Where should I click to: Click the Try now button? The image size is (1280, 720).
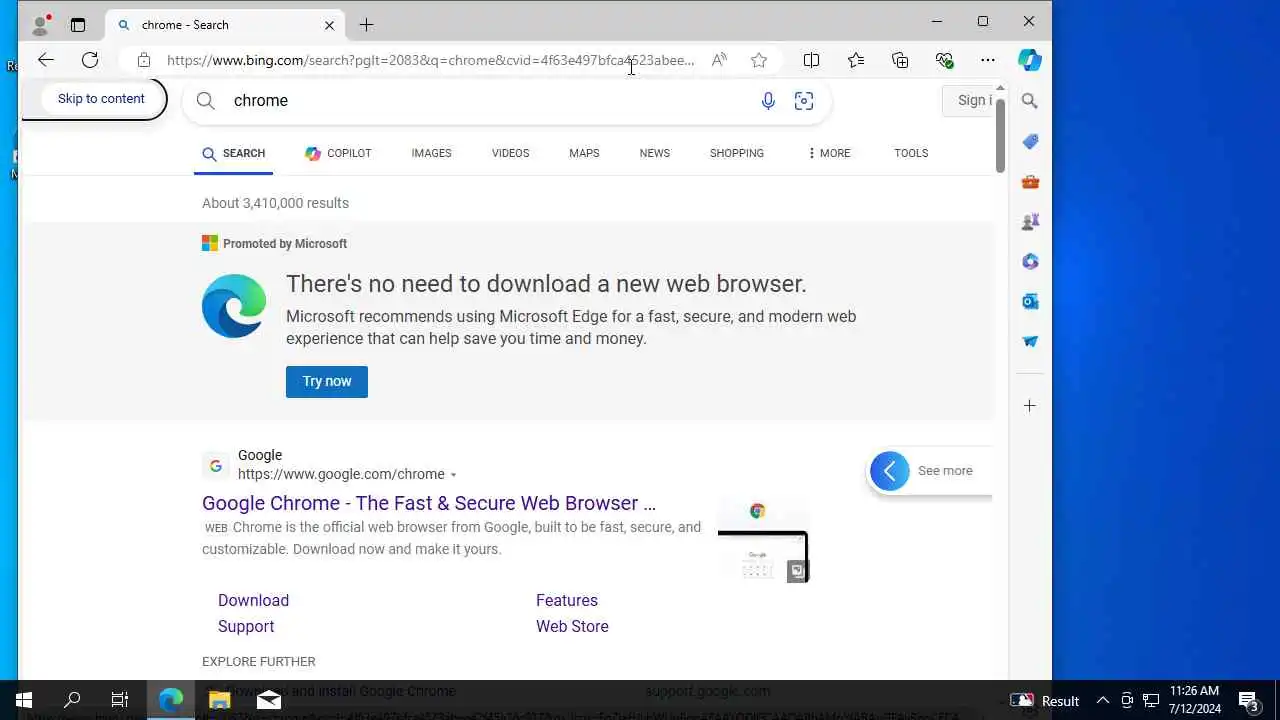(x=327, y=381)
